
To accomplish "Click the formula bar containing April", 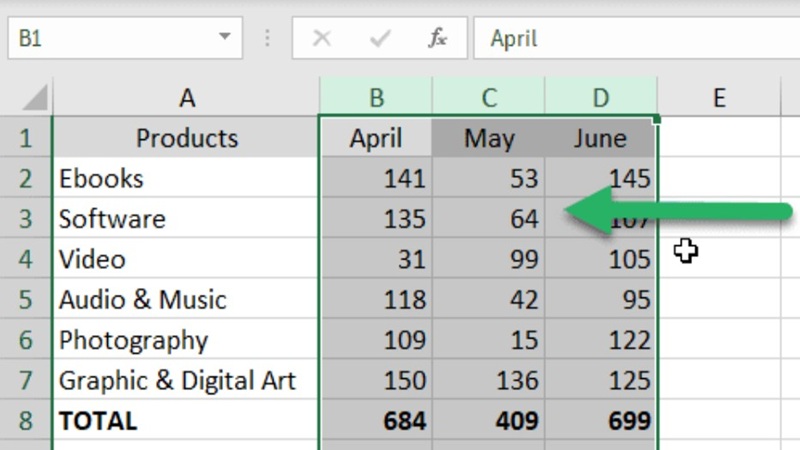I will (x=637, y=38).
